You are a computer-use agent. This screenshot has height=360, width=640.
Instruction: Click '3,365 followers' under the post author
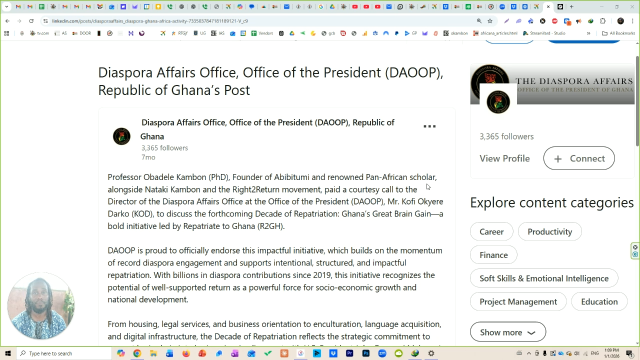coord(164,148)
